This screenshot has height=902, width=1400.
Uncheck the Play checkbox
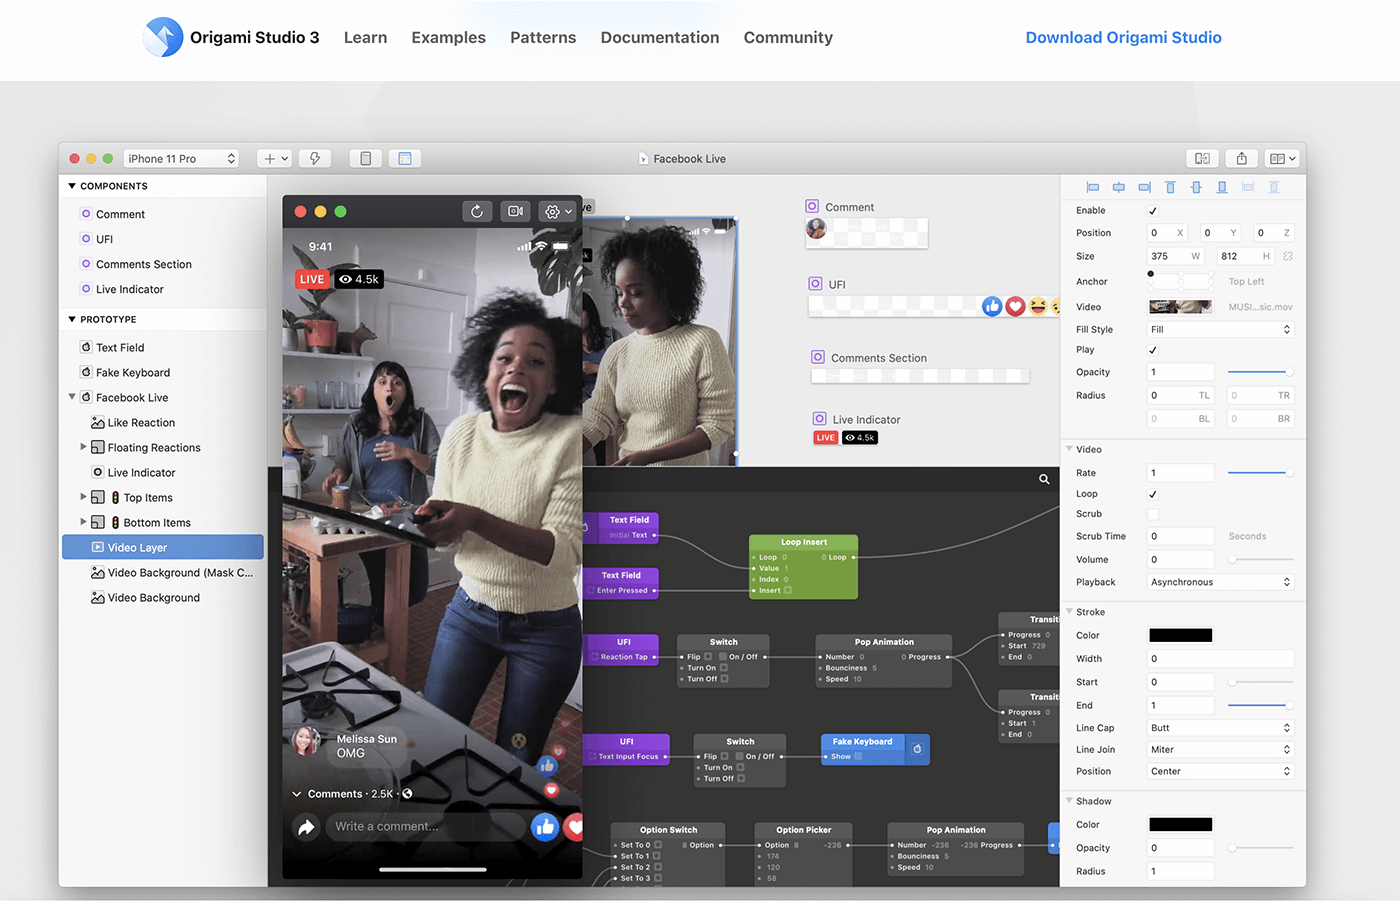click(x=1153, y=350)
